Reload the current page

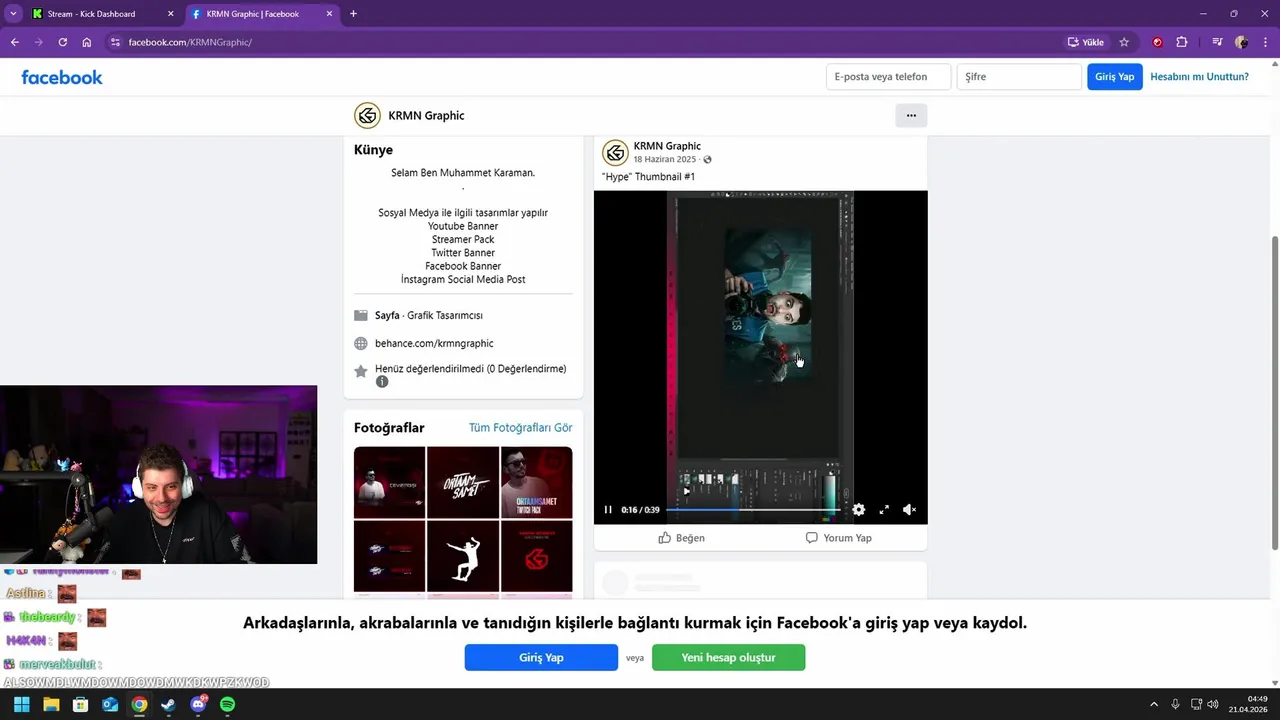pos(63,42)
